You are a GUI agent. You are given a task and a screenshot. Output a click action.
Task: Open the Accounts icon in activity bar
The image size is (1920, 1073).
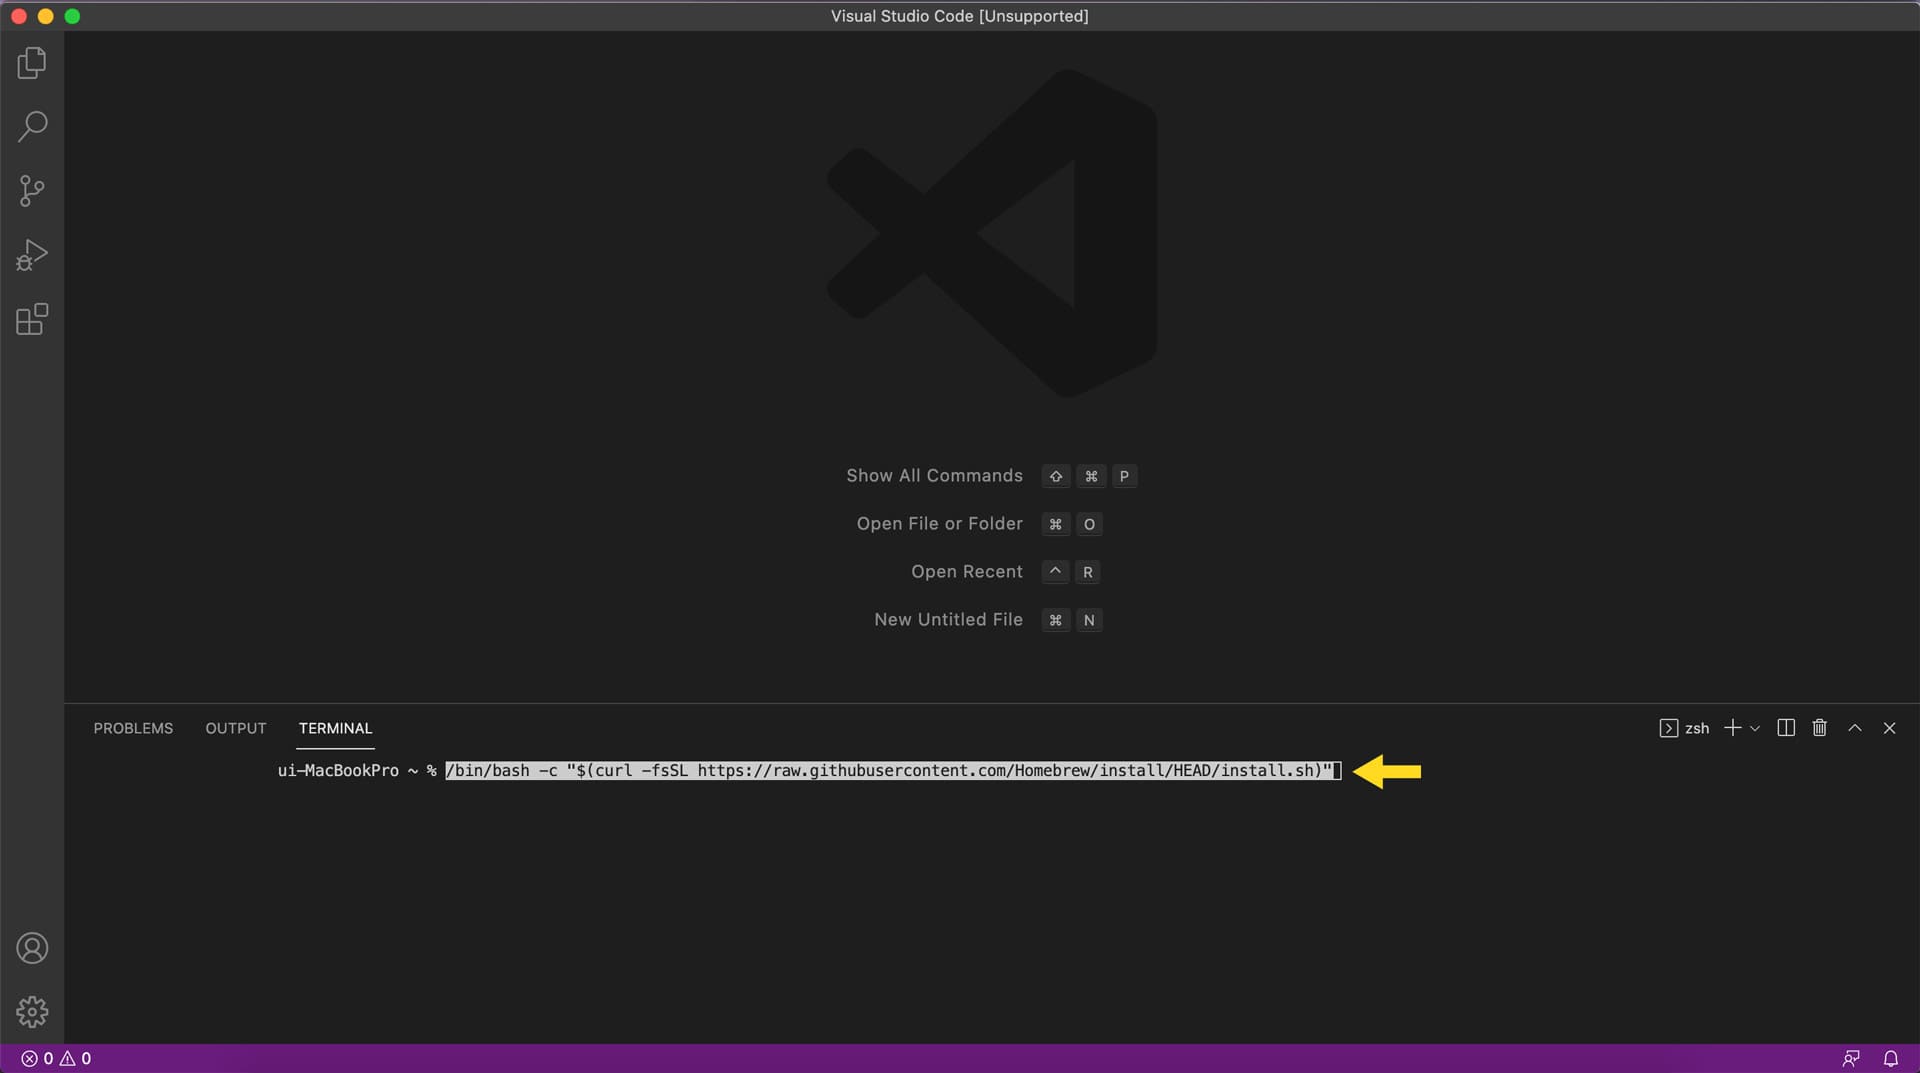33,948
